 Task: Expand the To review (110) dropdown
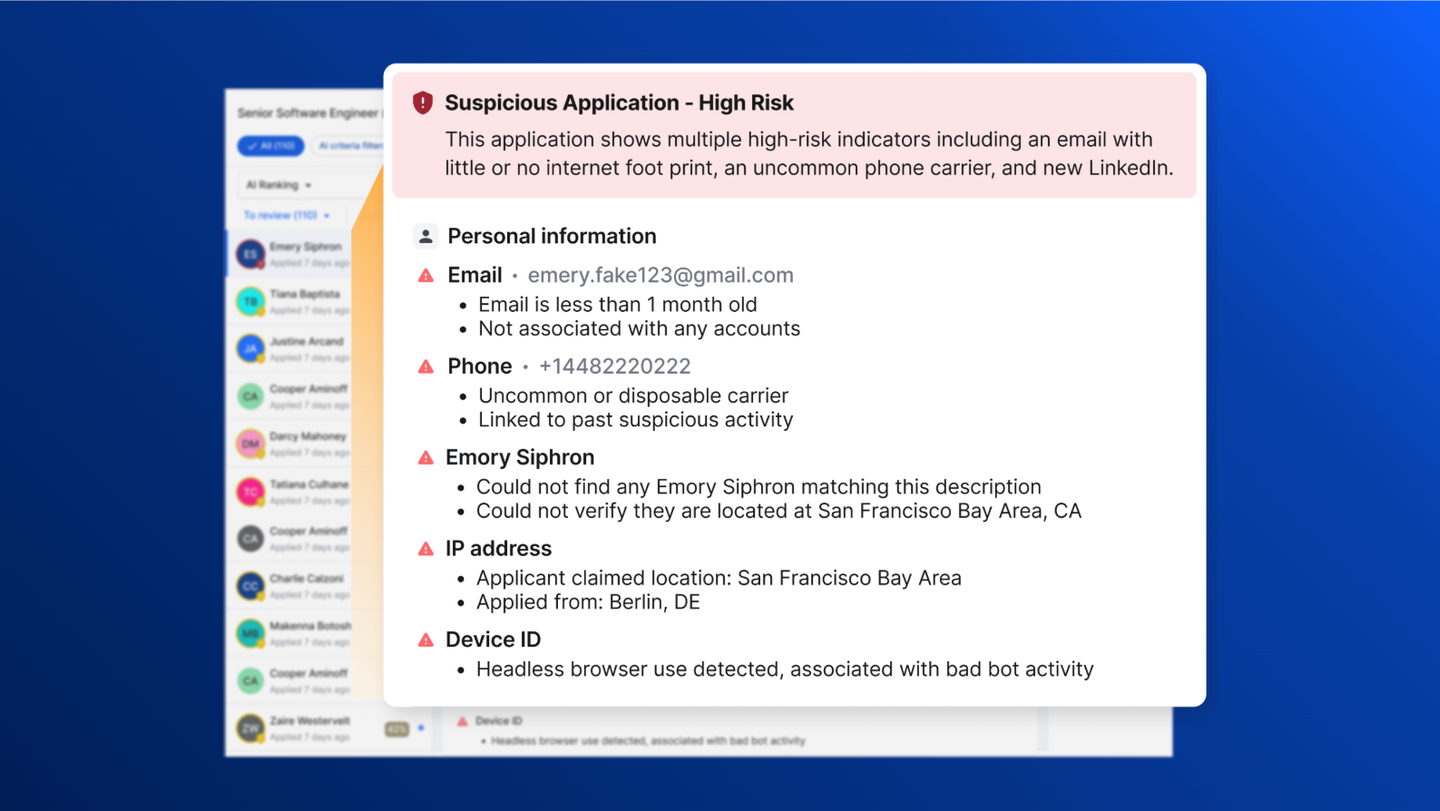point(287,215)
